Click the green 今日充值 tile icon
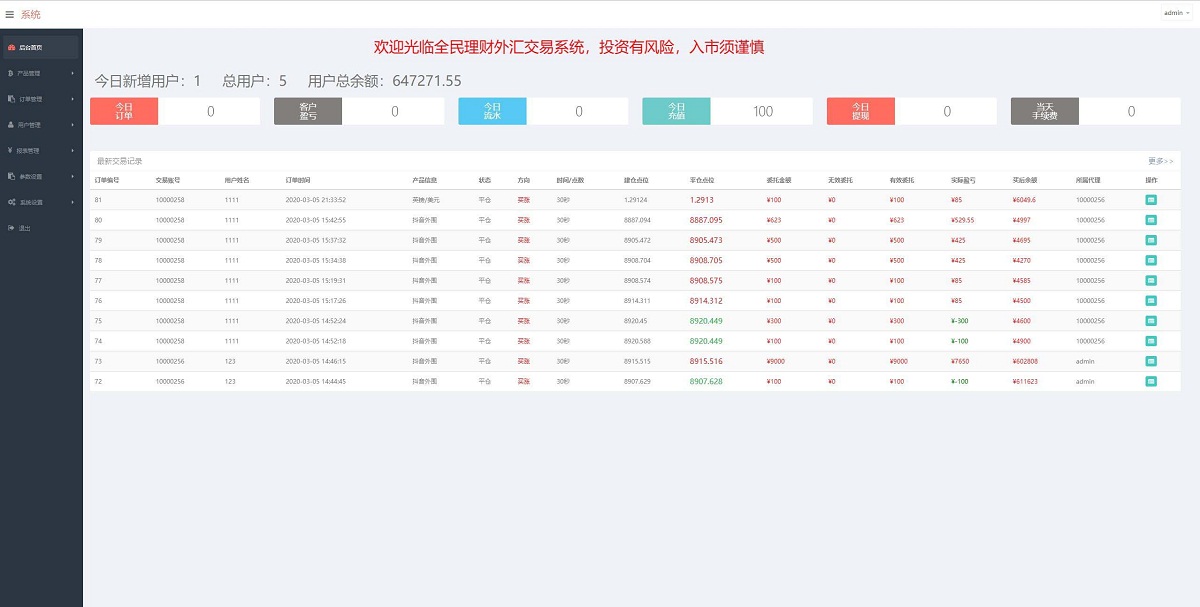Viewport: 1200px width, 607px height. [677, 110]
